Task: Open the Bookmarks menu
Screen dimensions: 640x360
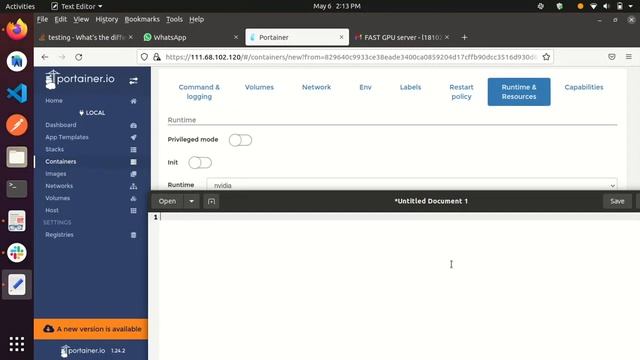Action: (x=142, y=19)
